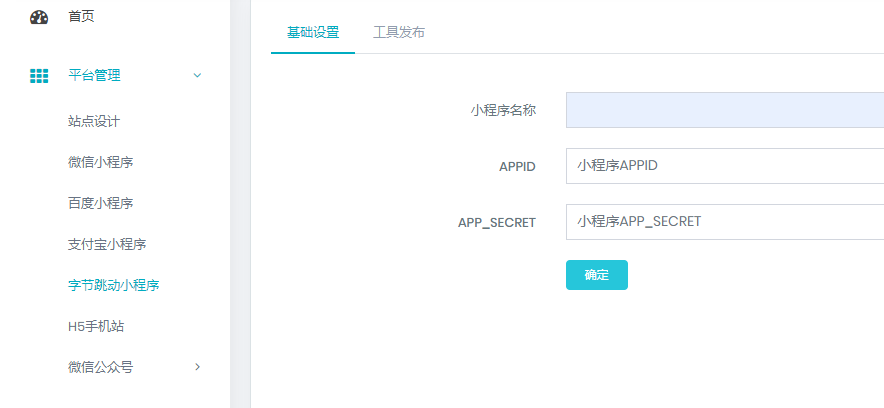Open the 首页 menu item
This screenshot has width=884, height=408.
[x=81, y=17]
